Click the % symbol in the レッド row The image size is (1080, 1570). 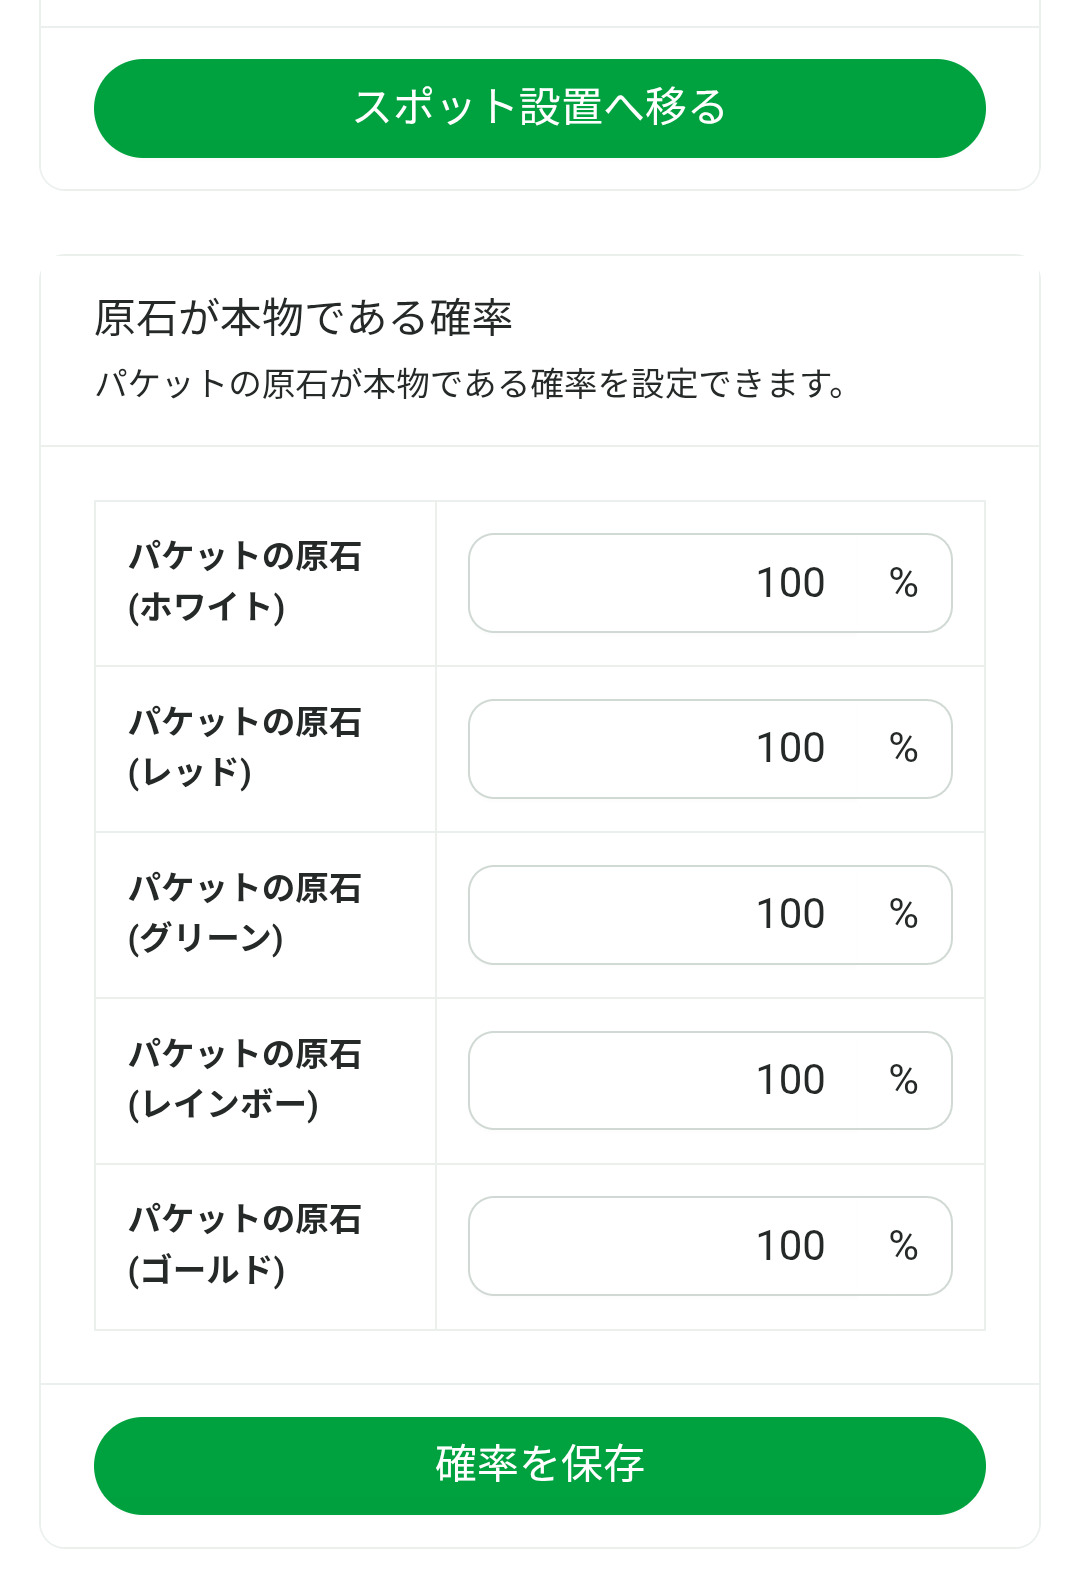pos(904,749)
